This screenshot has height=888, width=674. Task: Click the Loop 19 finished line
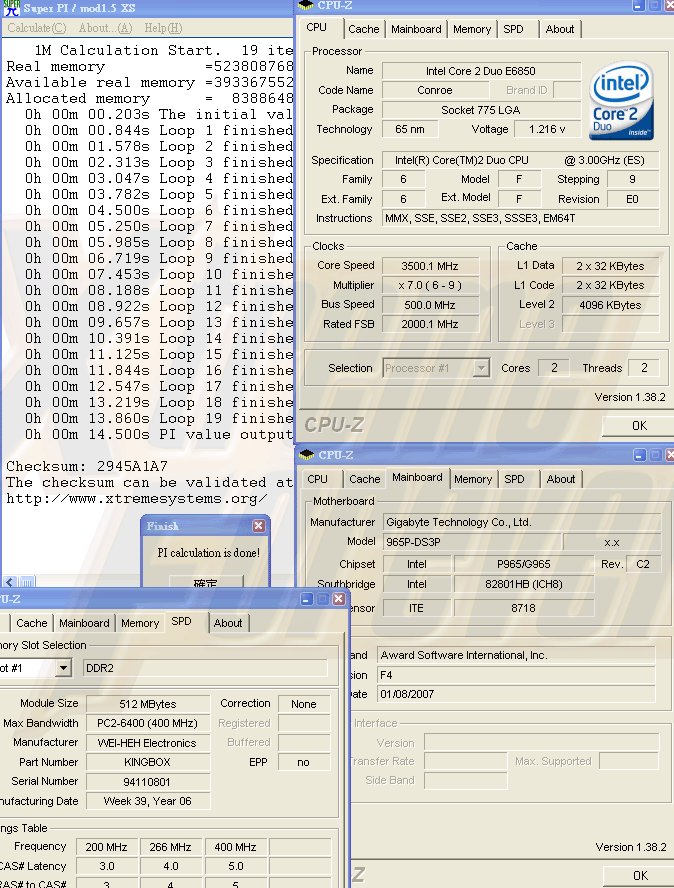pyautogui.click(x=159, y=419)
